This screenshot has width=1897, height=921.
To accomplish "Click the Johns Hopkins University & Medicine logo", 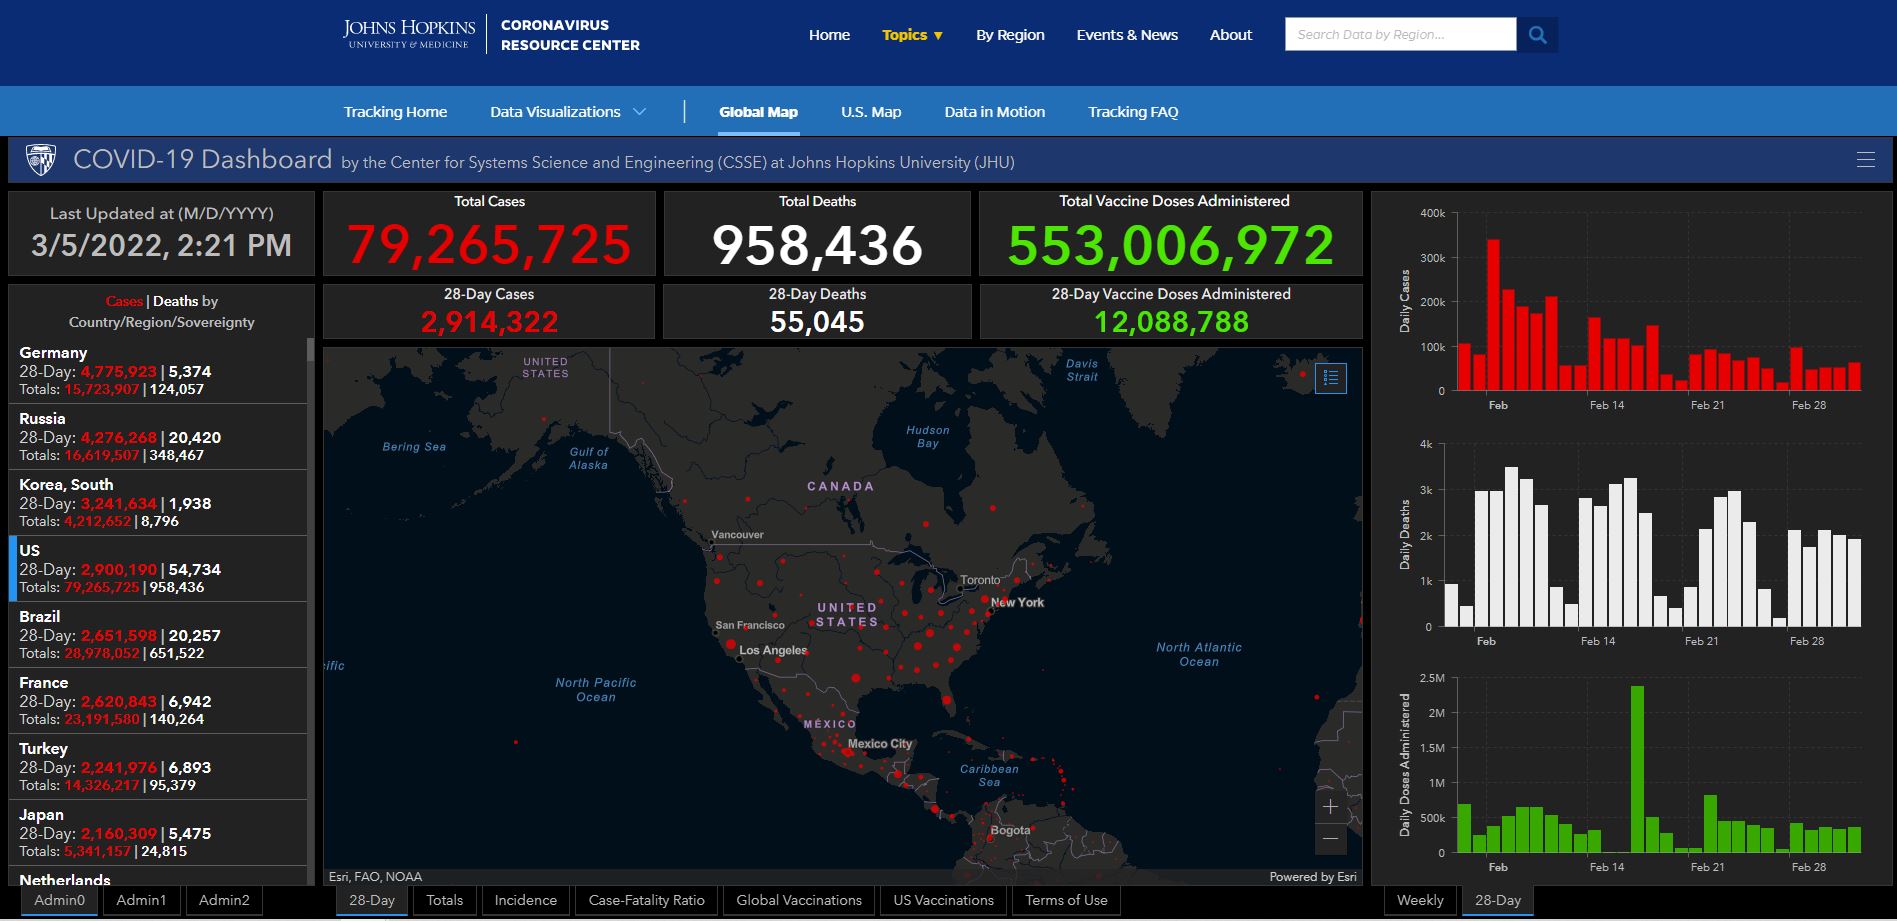I will pos(409,34).
